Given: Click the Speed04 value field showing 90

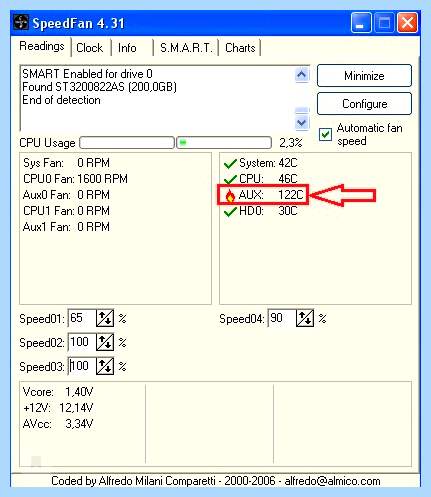Looking at the screenshot, I should (282, 318).
